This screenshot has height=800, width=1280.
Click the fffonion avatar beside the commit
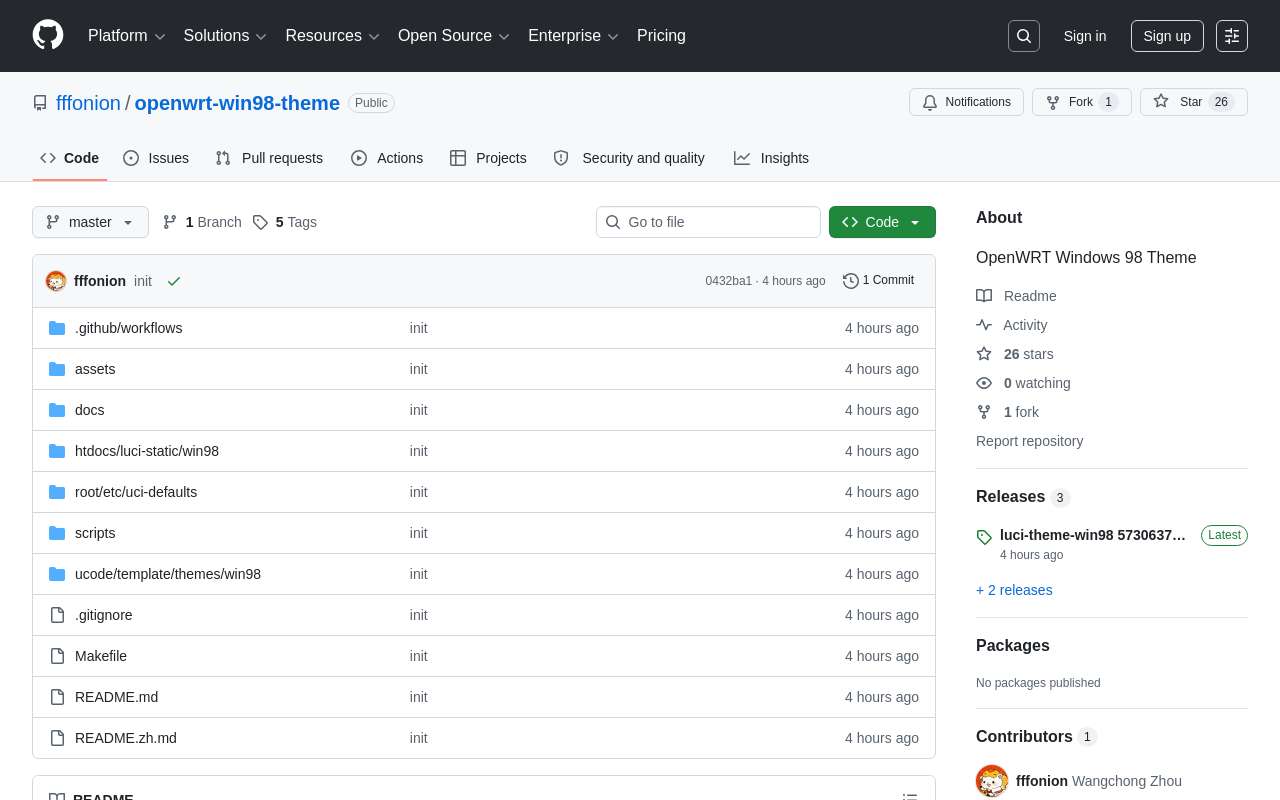tap(56, 281)
